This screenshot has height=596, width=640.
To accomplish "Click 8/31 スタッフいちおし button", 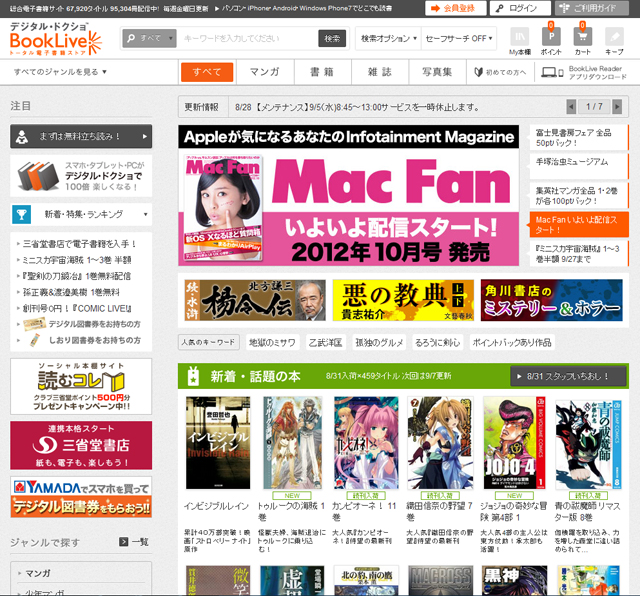I will click(x=568, y=376).
